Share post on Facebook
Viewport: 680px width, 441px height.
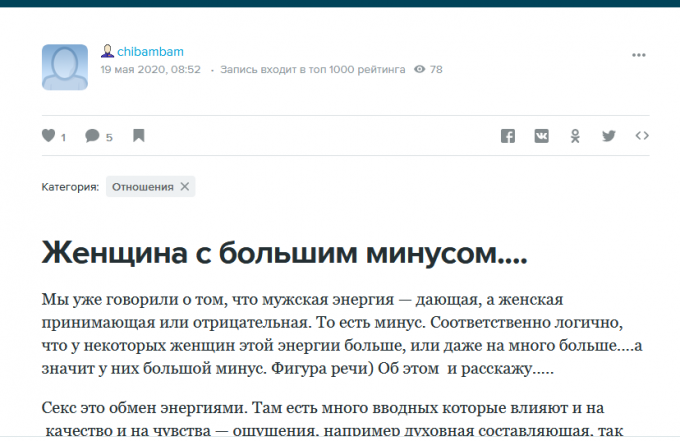tap(508, 136)
